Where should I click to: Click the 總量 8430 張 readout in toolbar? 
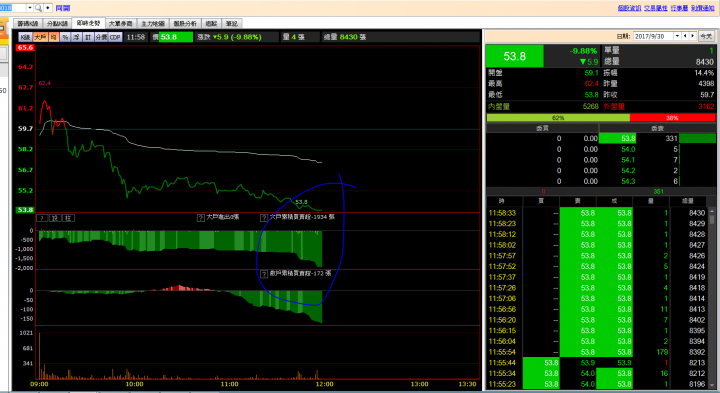pyautogui.click(x=345, y=37)
